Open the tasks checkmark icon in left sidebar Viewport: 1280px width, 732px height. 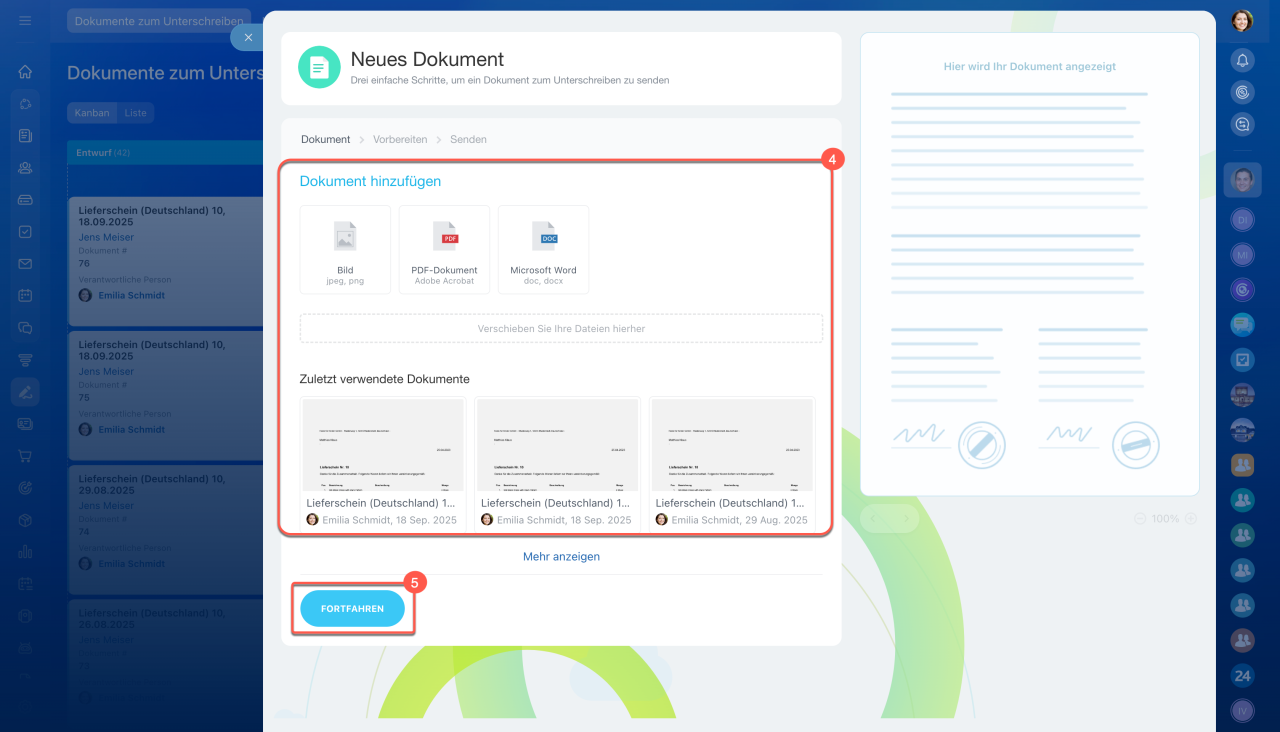[x=25, y=232]
